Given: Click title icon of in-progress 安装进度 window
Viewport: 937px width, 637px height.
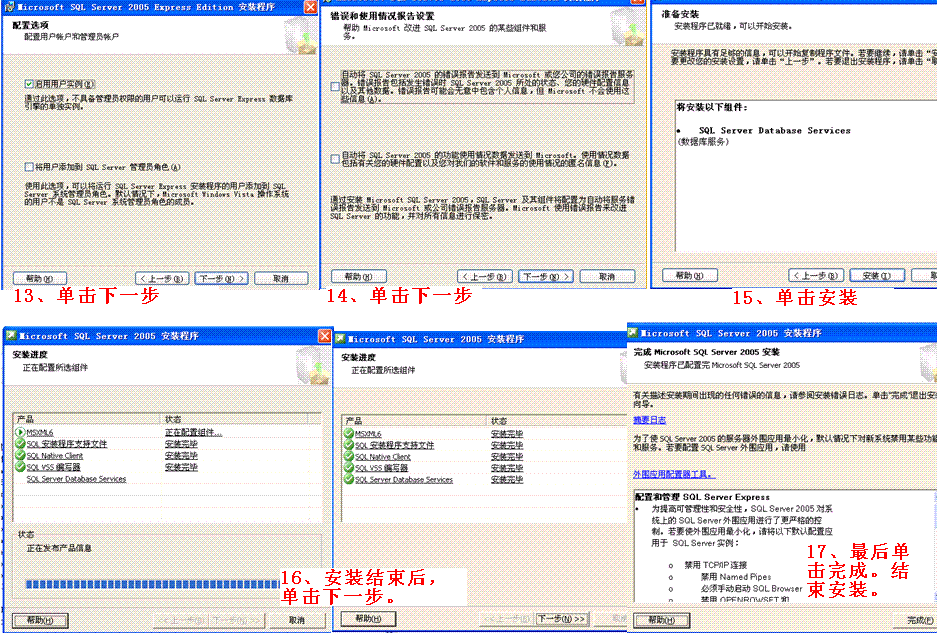Looking at the screenshot, I should 11,336.
